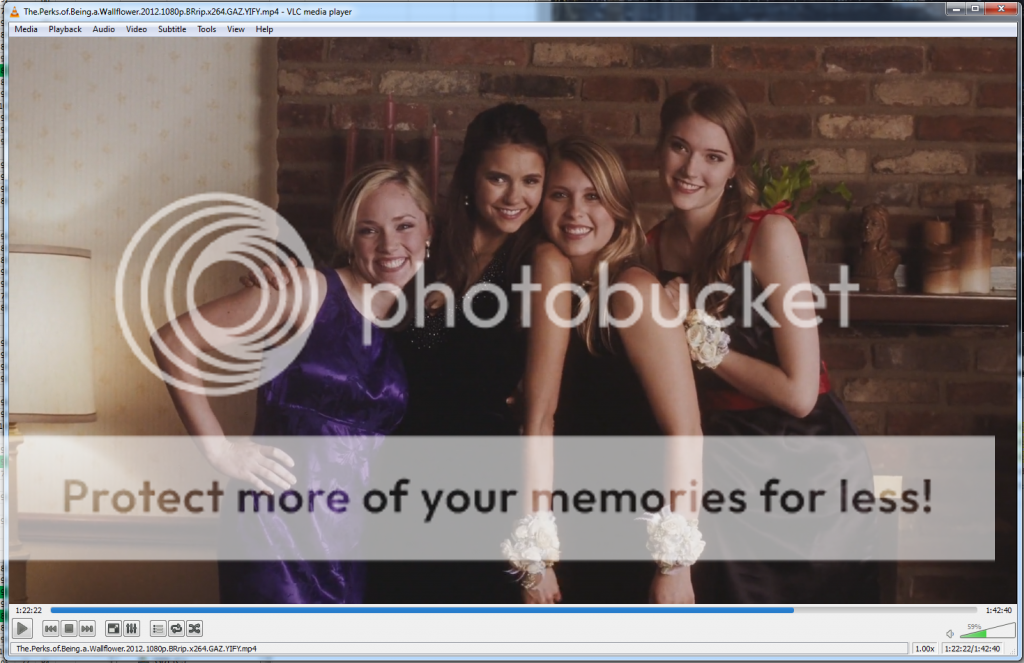Viewport: 1024px width, 663px height.
Task: Adjust the green volume slider
Action: 975,632
